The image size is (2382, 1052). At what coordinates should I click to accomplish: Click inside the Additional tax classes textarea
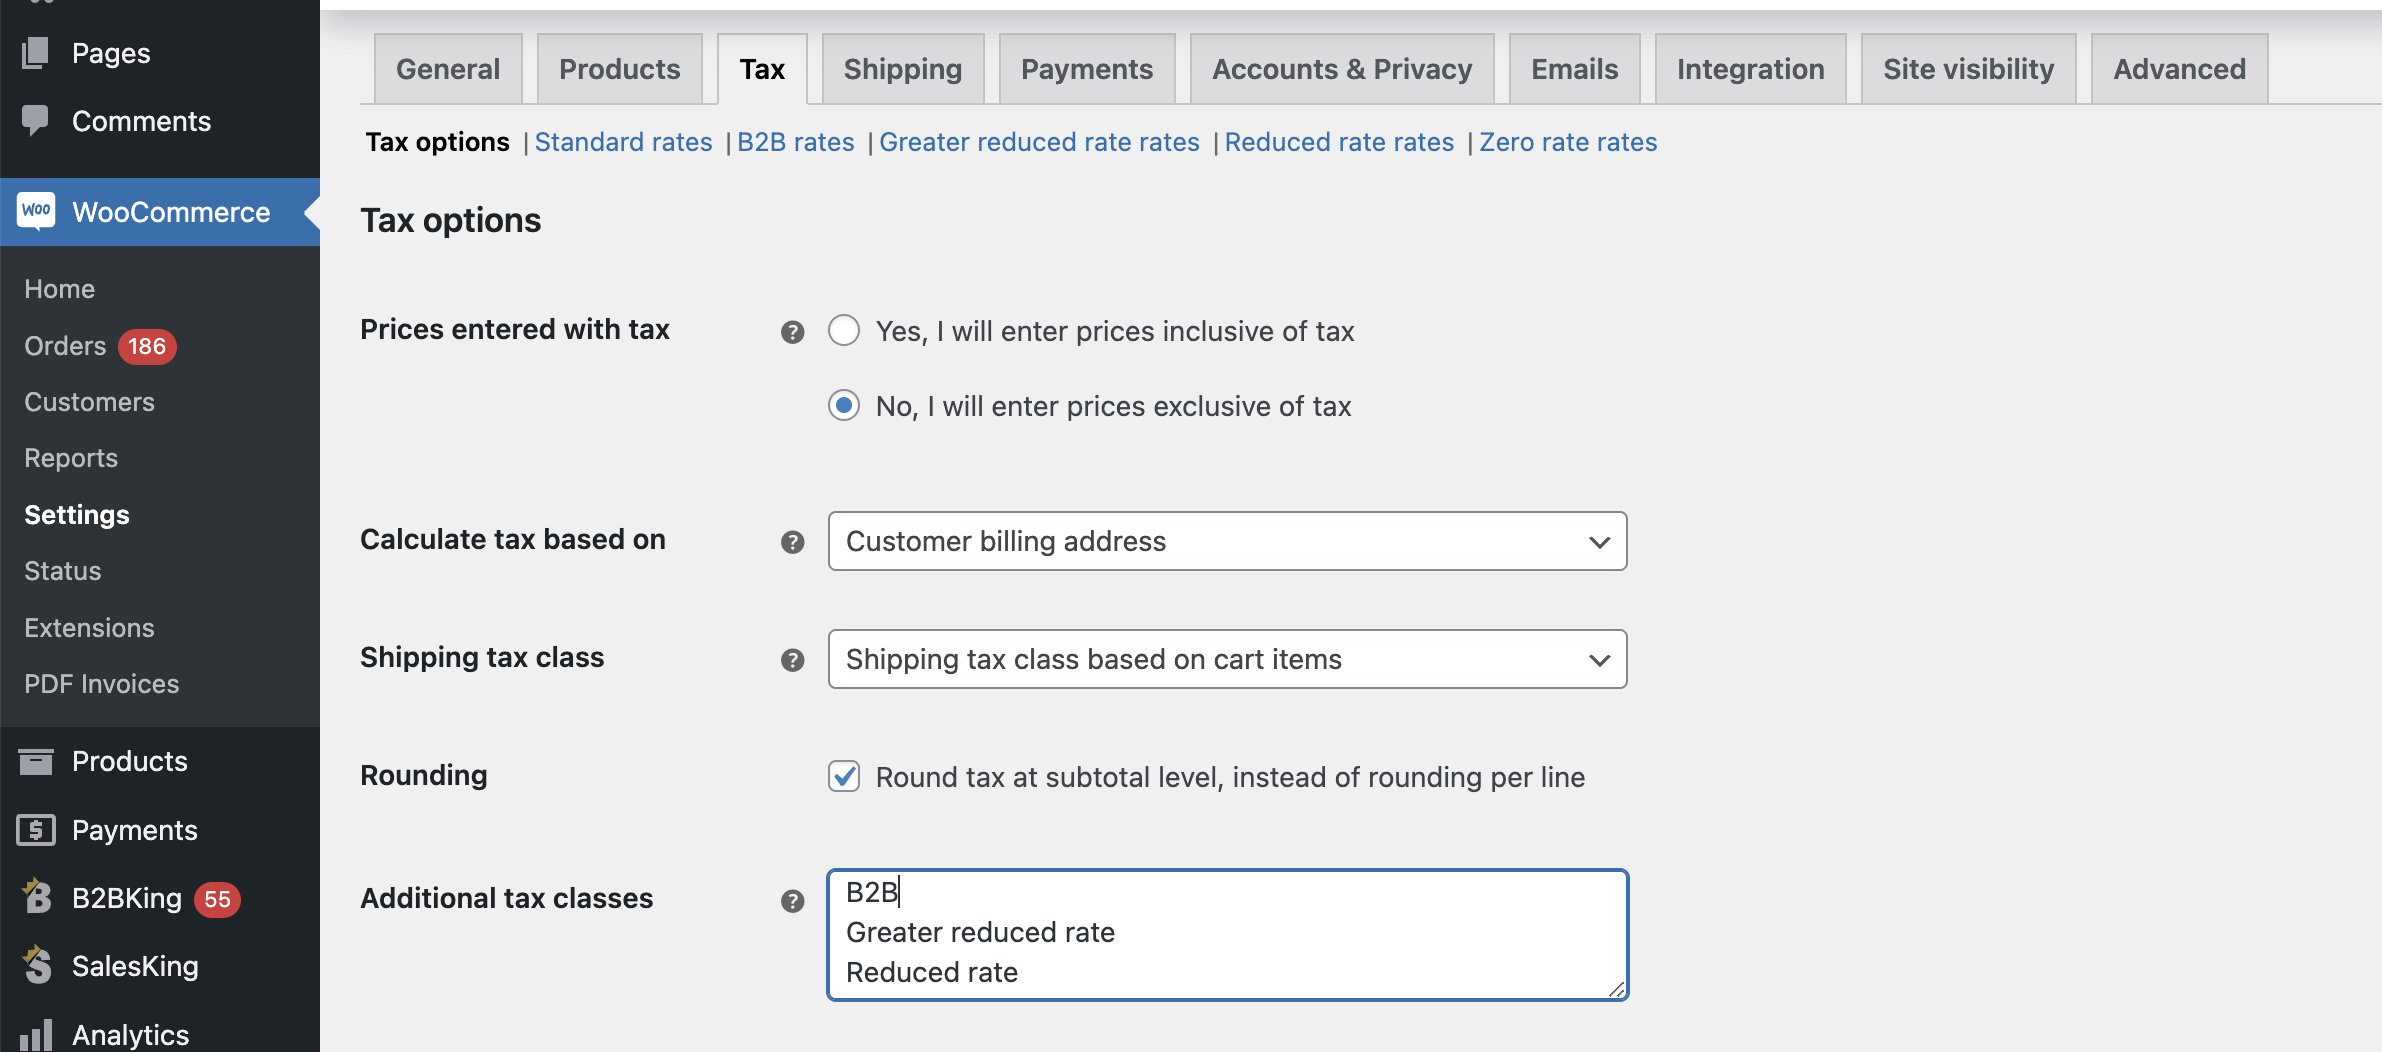(1227, 935)
